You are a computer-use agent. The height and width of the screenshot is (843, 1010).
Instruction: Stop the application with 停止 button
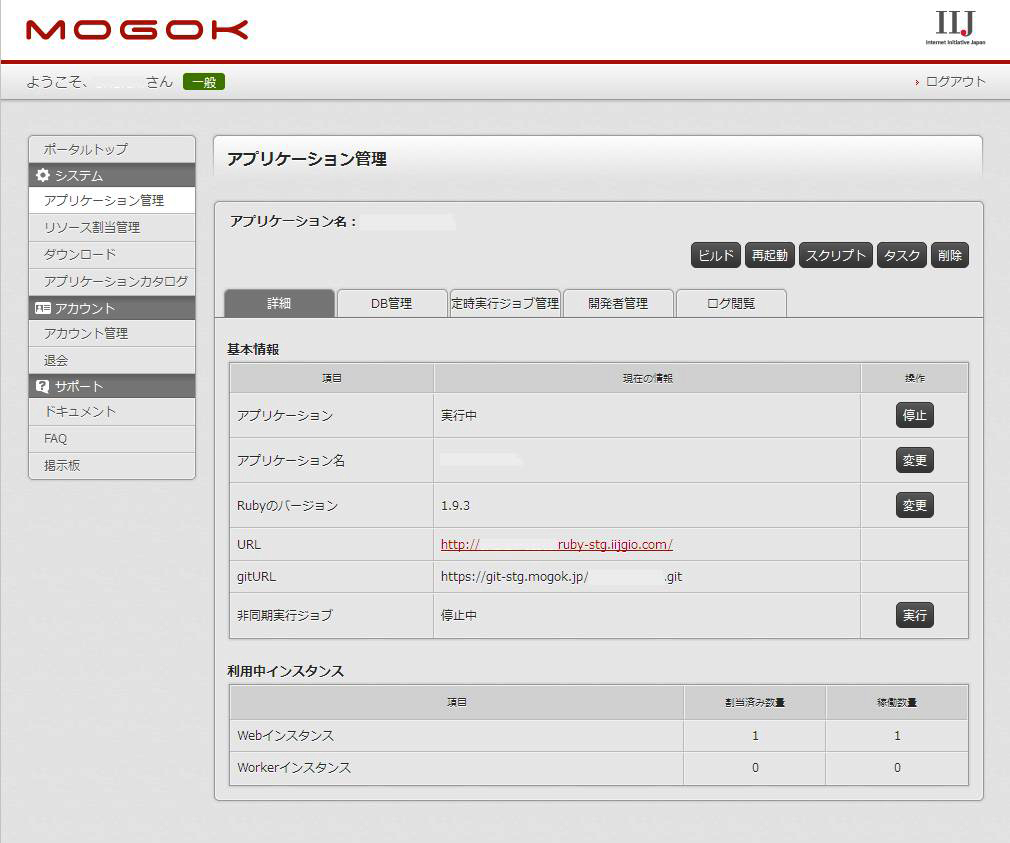[914, 415]
